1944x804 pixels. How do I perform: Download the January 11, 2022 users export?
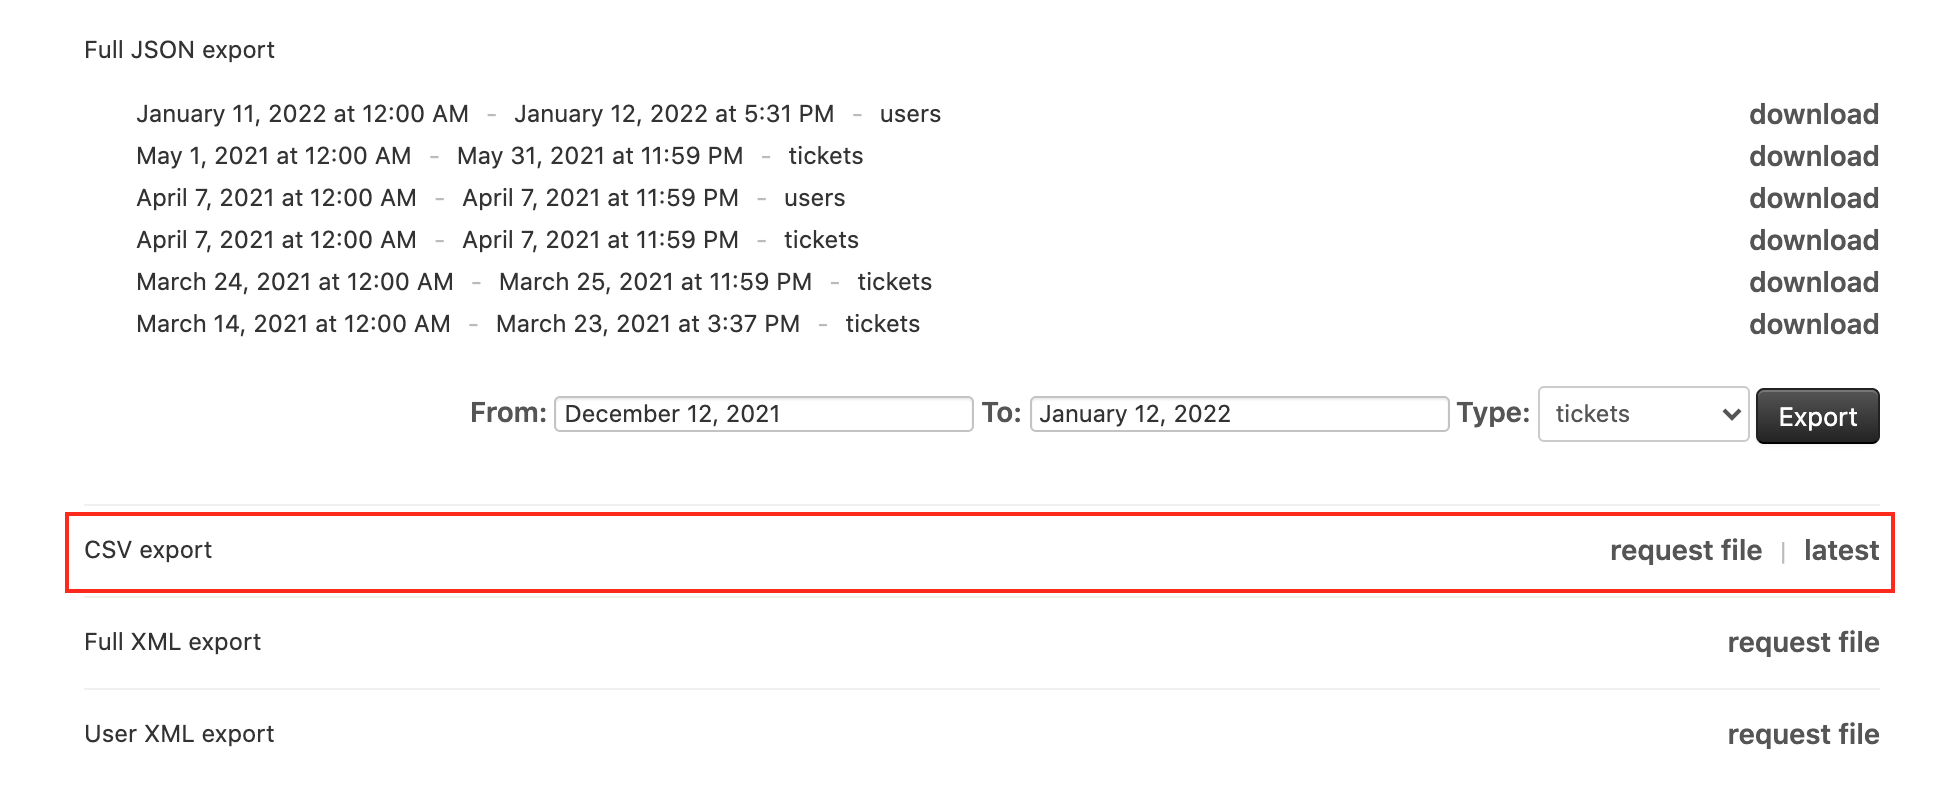click(x=1813, y=114)
